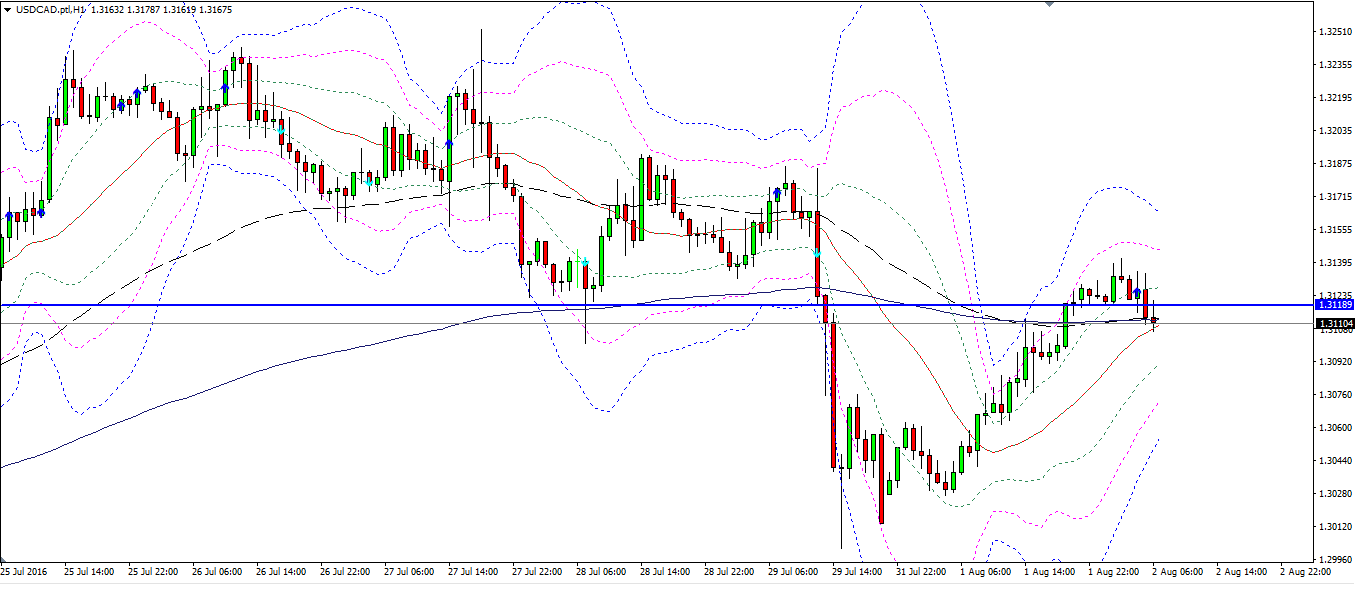Click the 1.32195 price axis label

coord(1336,98)
